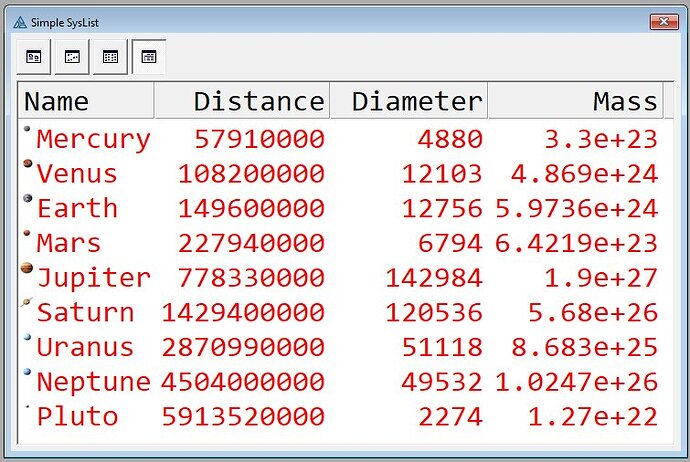Image resolution: width=690 pixels, height=462 pixels.
Task: Select the Venus row name
Action: coord(77,174)
